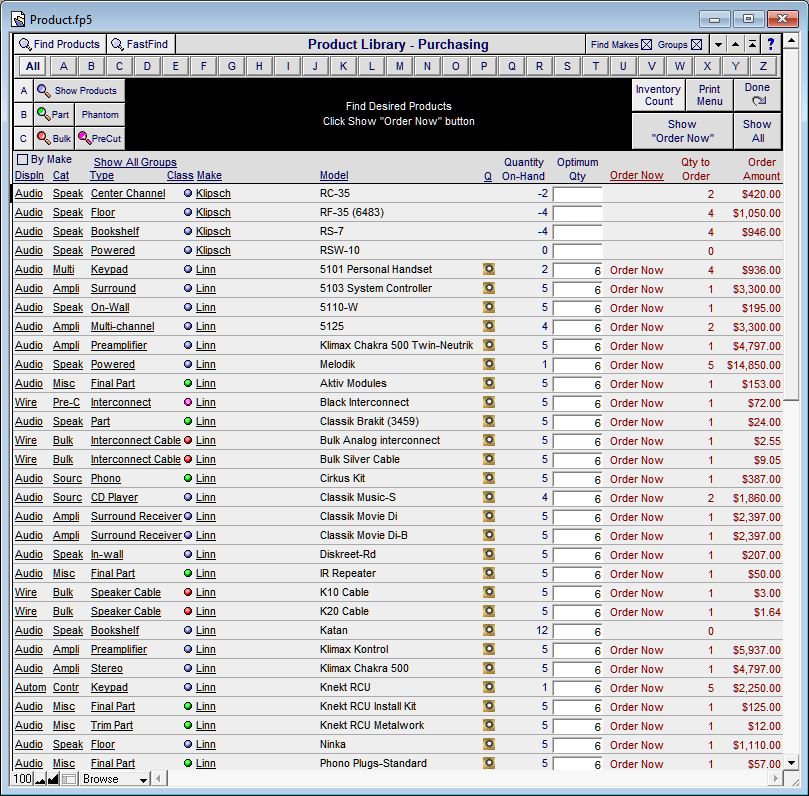Click the vertical scrollbar up arrow

pos(791,40)
